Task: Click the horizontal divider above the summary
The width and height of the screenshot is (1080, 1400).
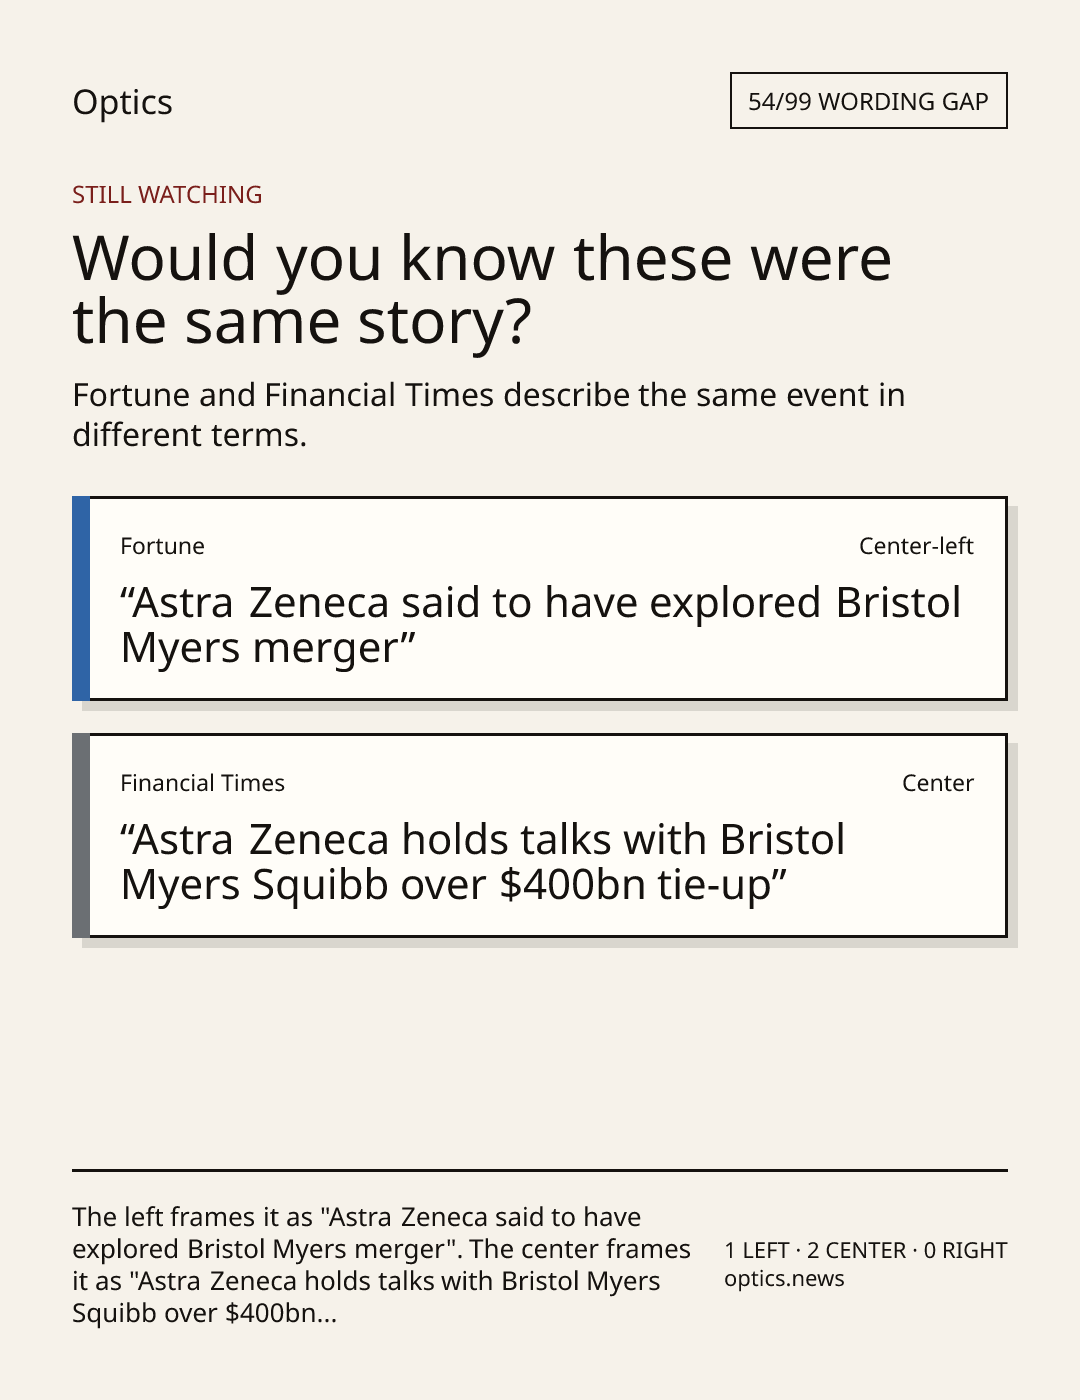Action: coord(540,1169)
